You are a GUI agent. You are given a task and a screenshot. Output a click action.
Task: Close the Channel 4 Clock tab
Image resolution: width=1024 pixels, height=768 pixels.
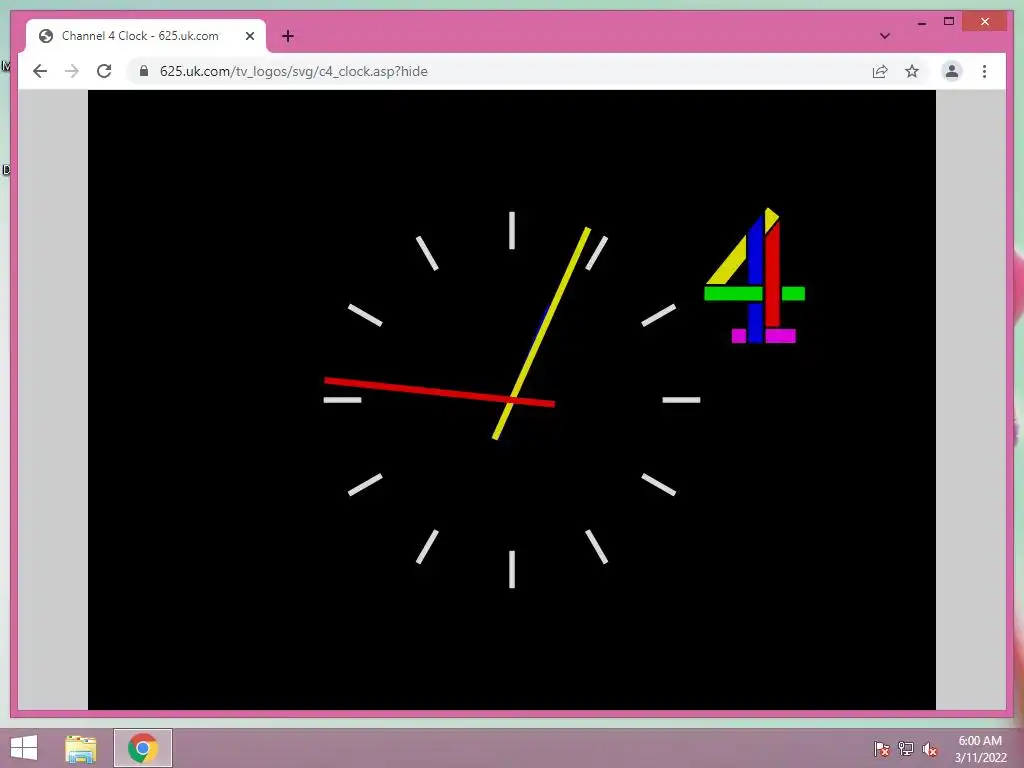[249, 36]
